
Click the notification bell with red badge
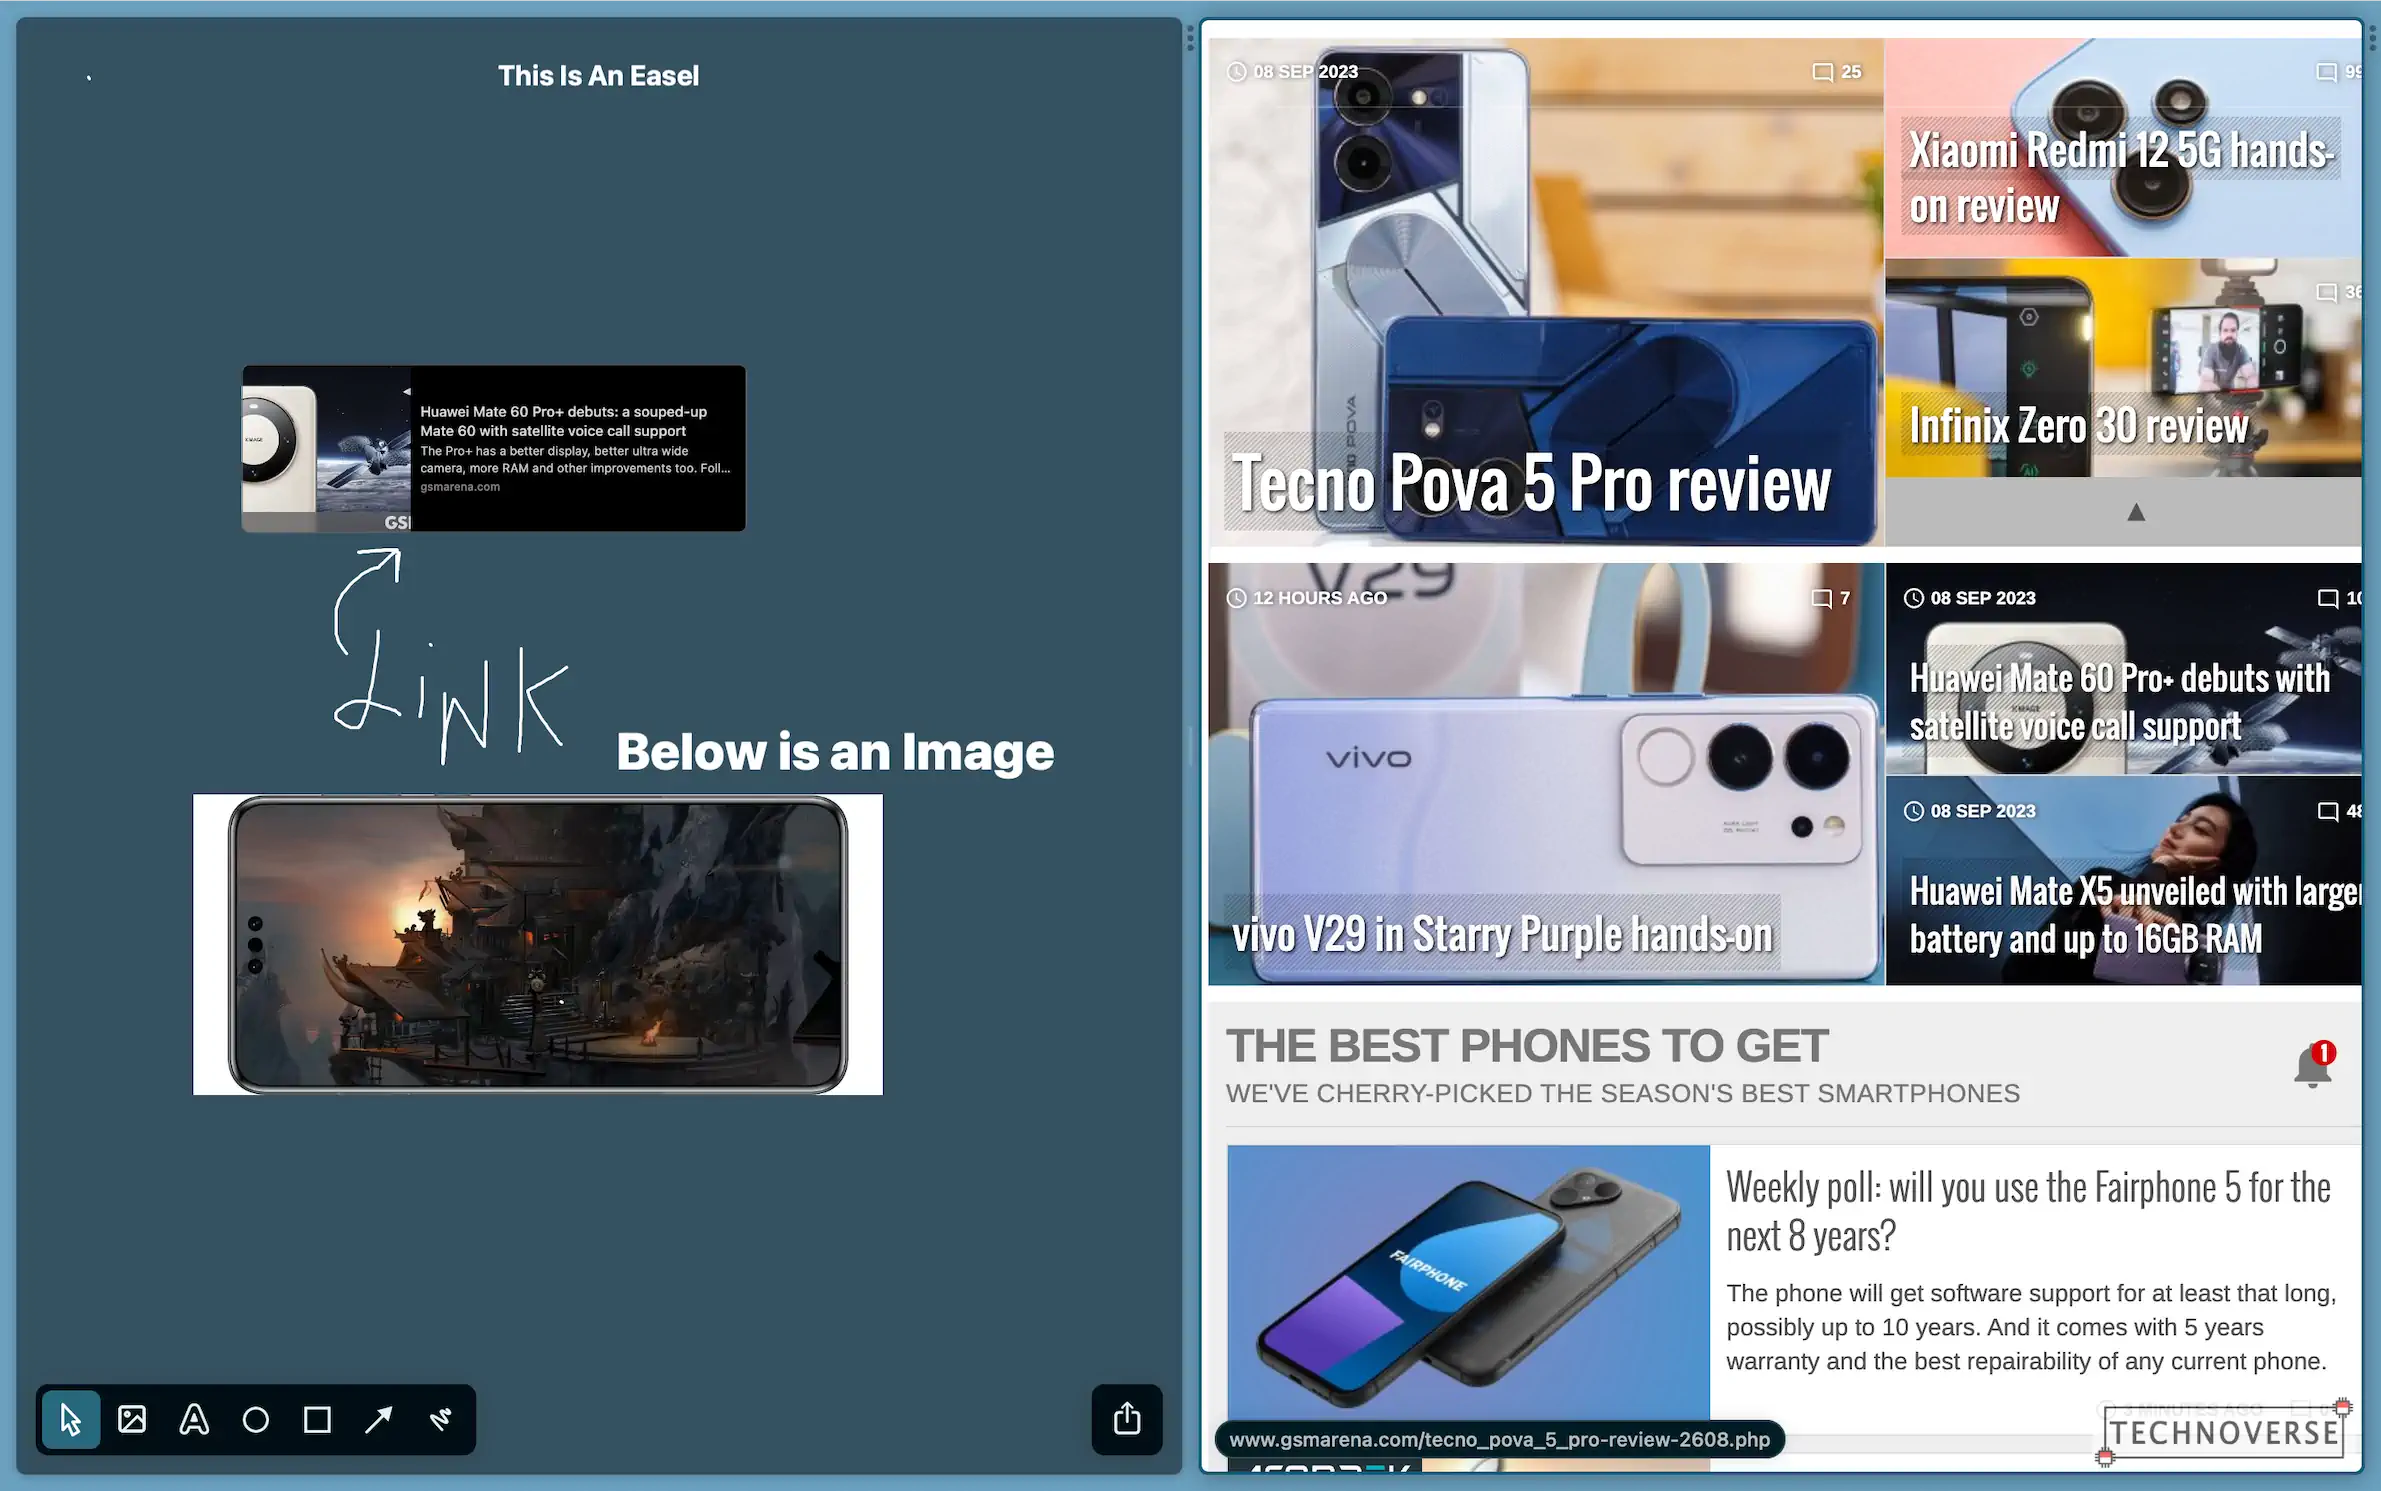[x=2313, y=1065]
